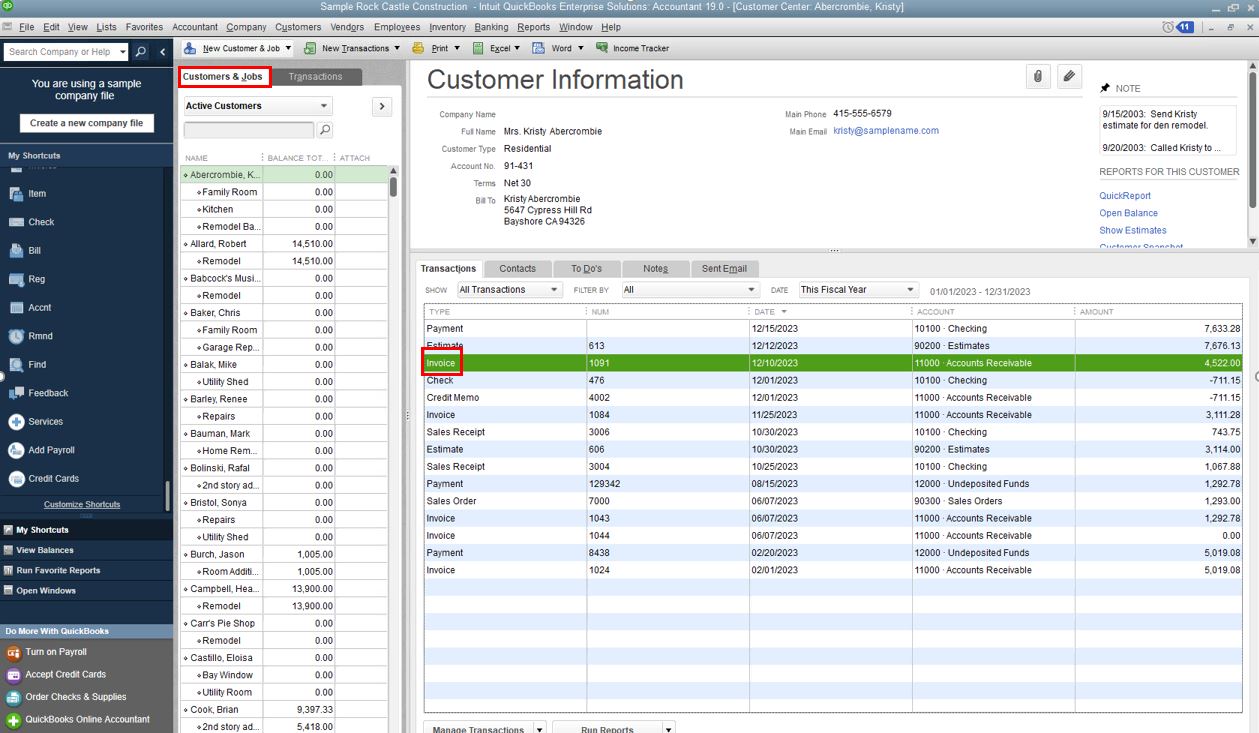Switch to the Contacts tab
1259x733 pixels.
point(518,268)
